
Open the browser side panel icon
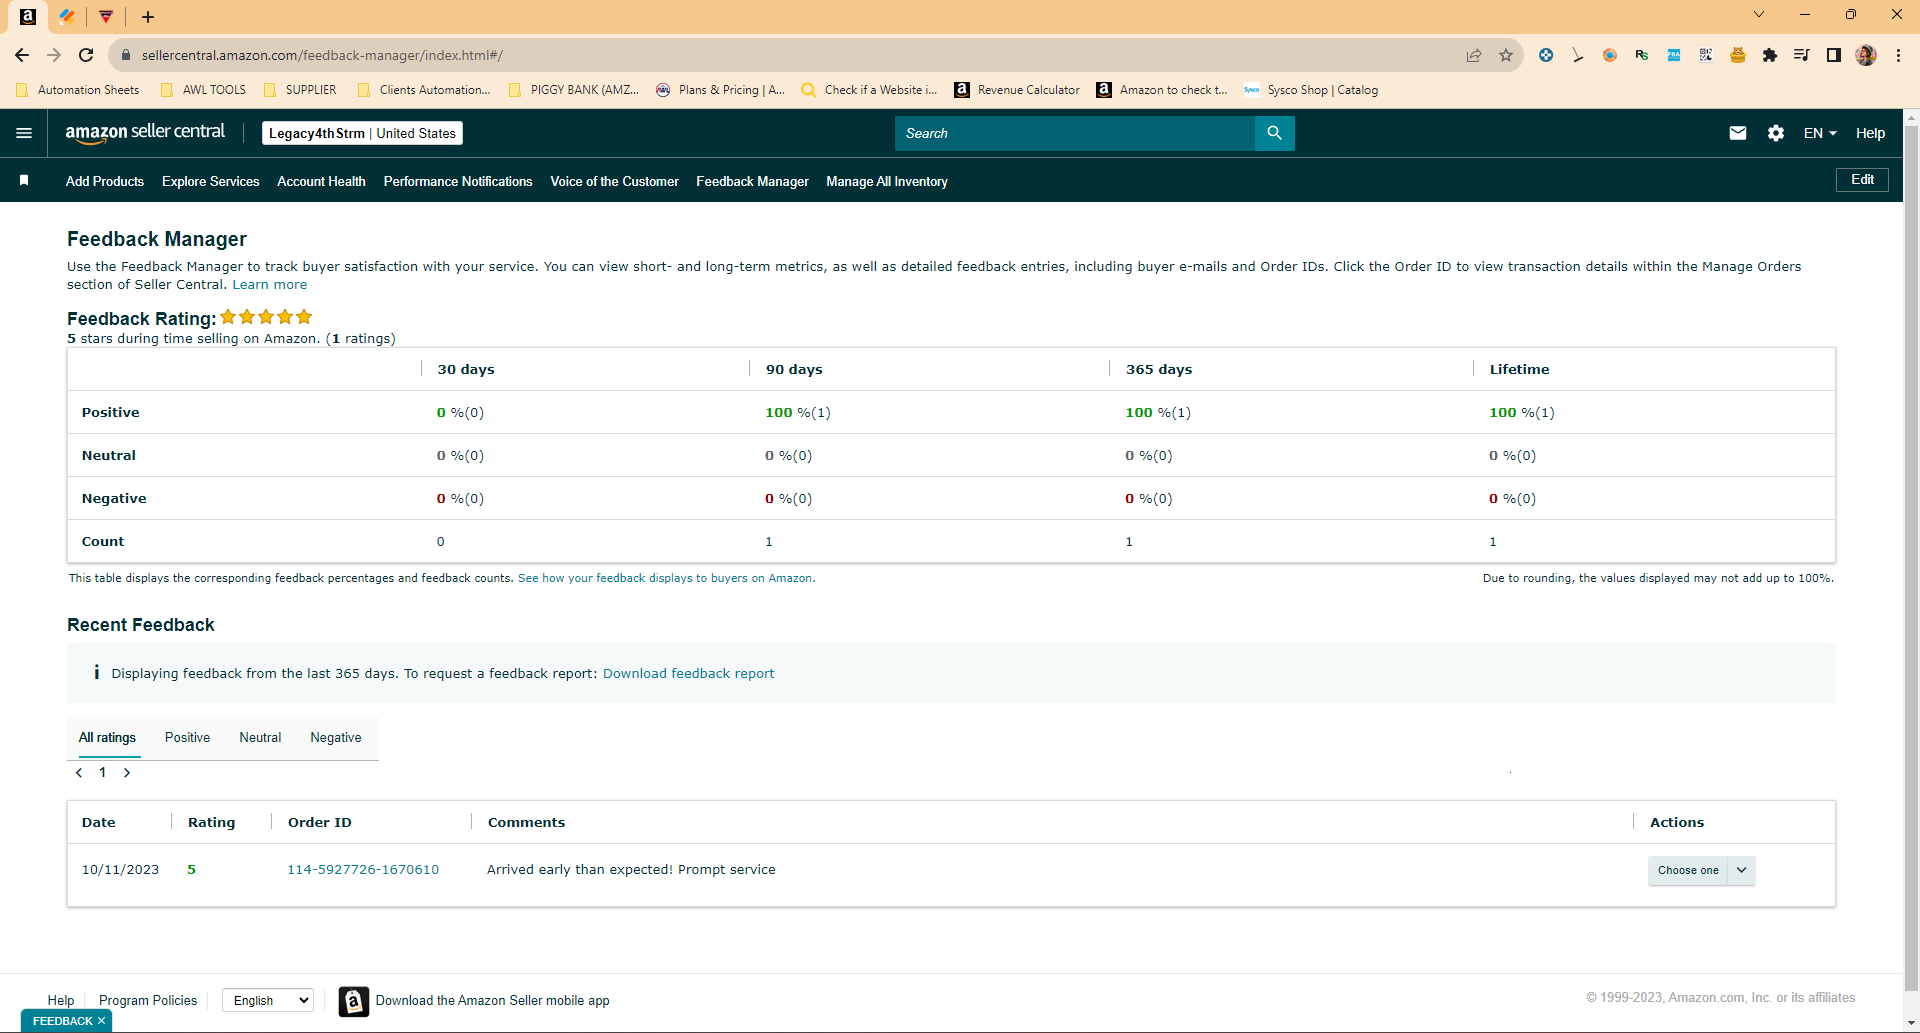point(1834,55)
